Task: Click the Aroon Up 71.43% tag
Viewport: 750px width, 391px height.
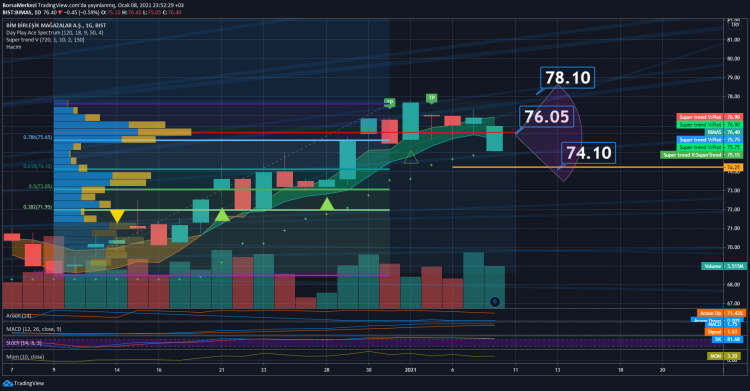Action: 721,313
